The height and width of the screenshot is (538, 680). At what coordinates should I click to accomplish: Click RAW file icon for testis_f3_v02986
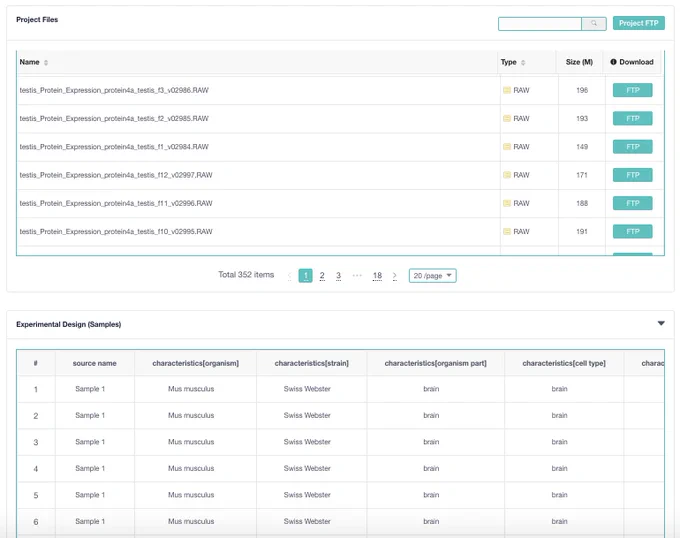[x=507, y=90]
